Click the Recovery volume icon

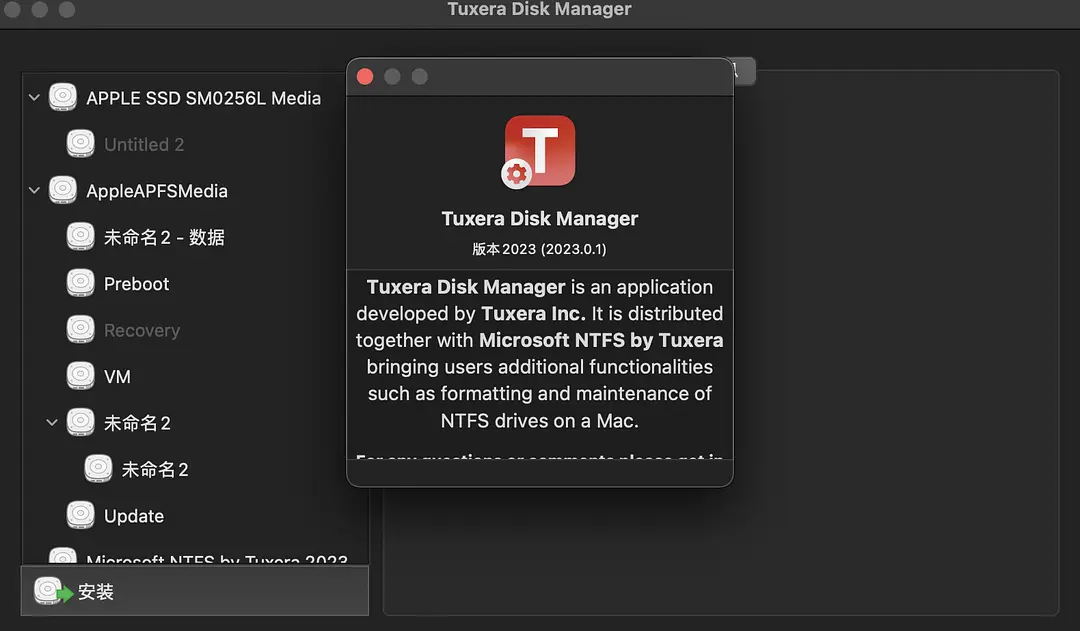(81, 329)
